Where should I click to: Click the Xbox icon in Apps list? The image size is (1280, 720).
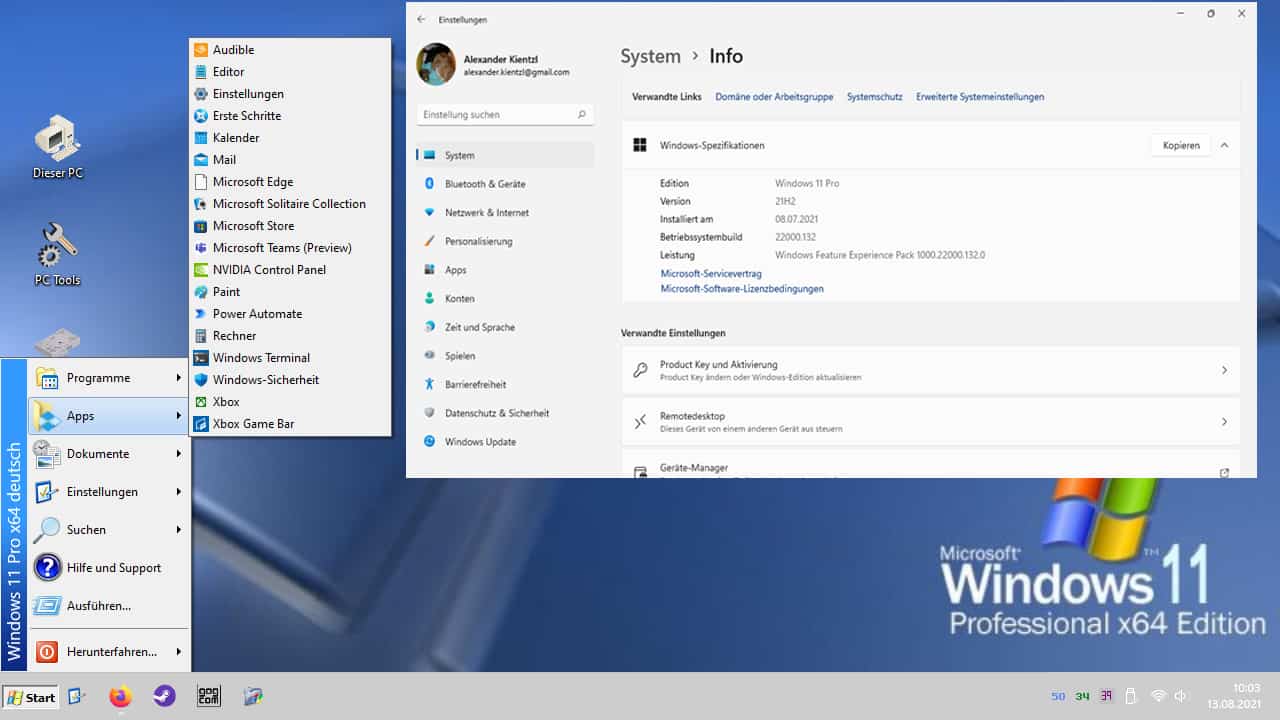click(x=201, y=402)
